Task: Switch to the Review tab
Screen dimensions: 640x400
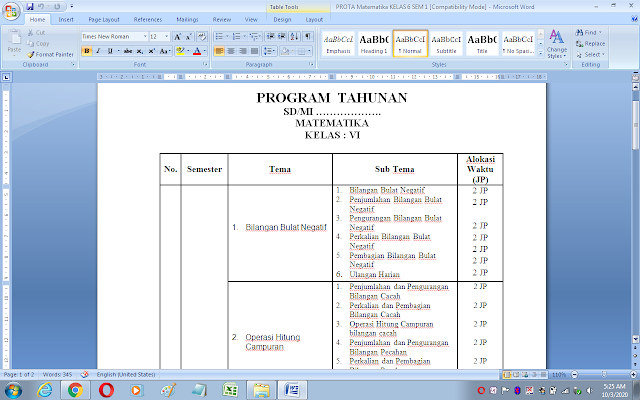Action: tap(222, 19)
